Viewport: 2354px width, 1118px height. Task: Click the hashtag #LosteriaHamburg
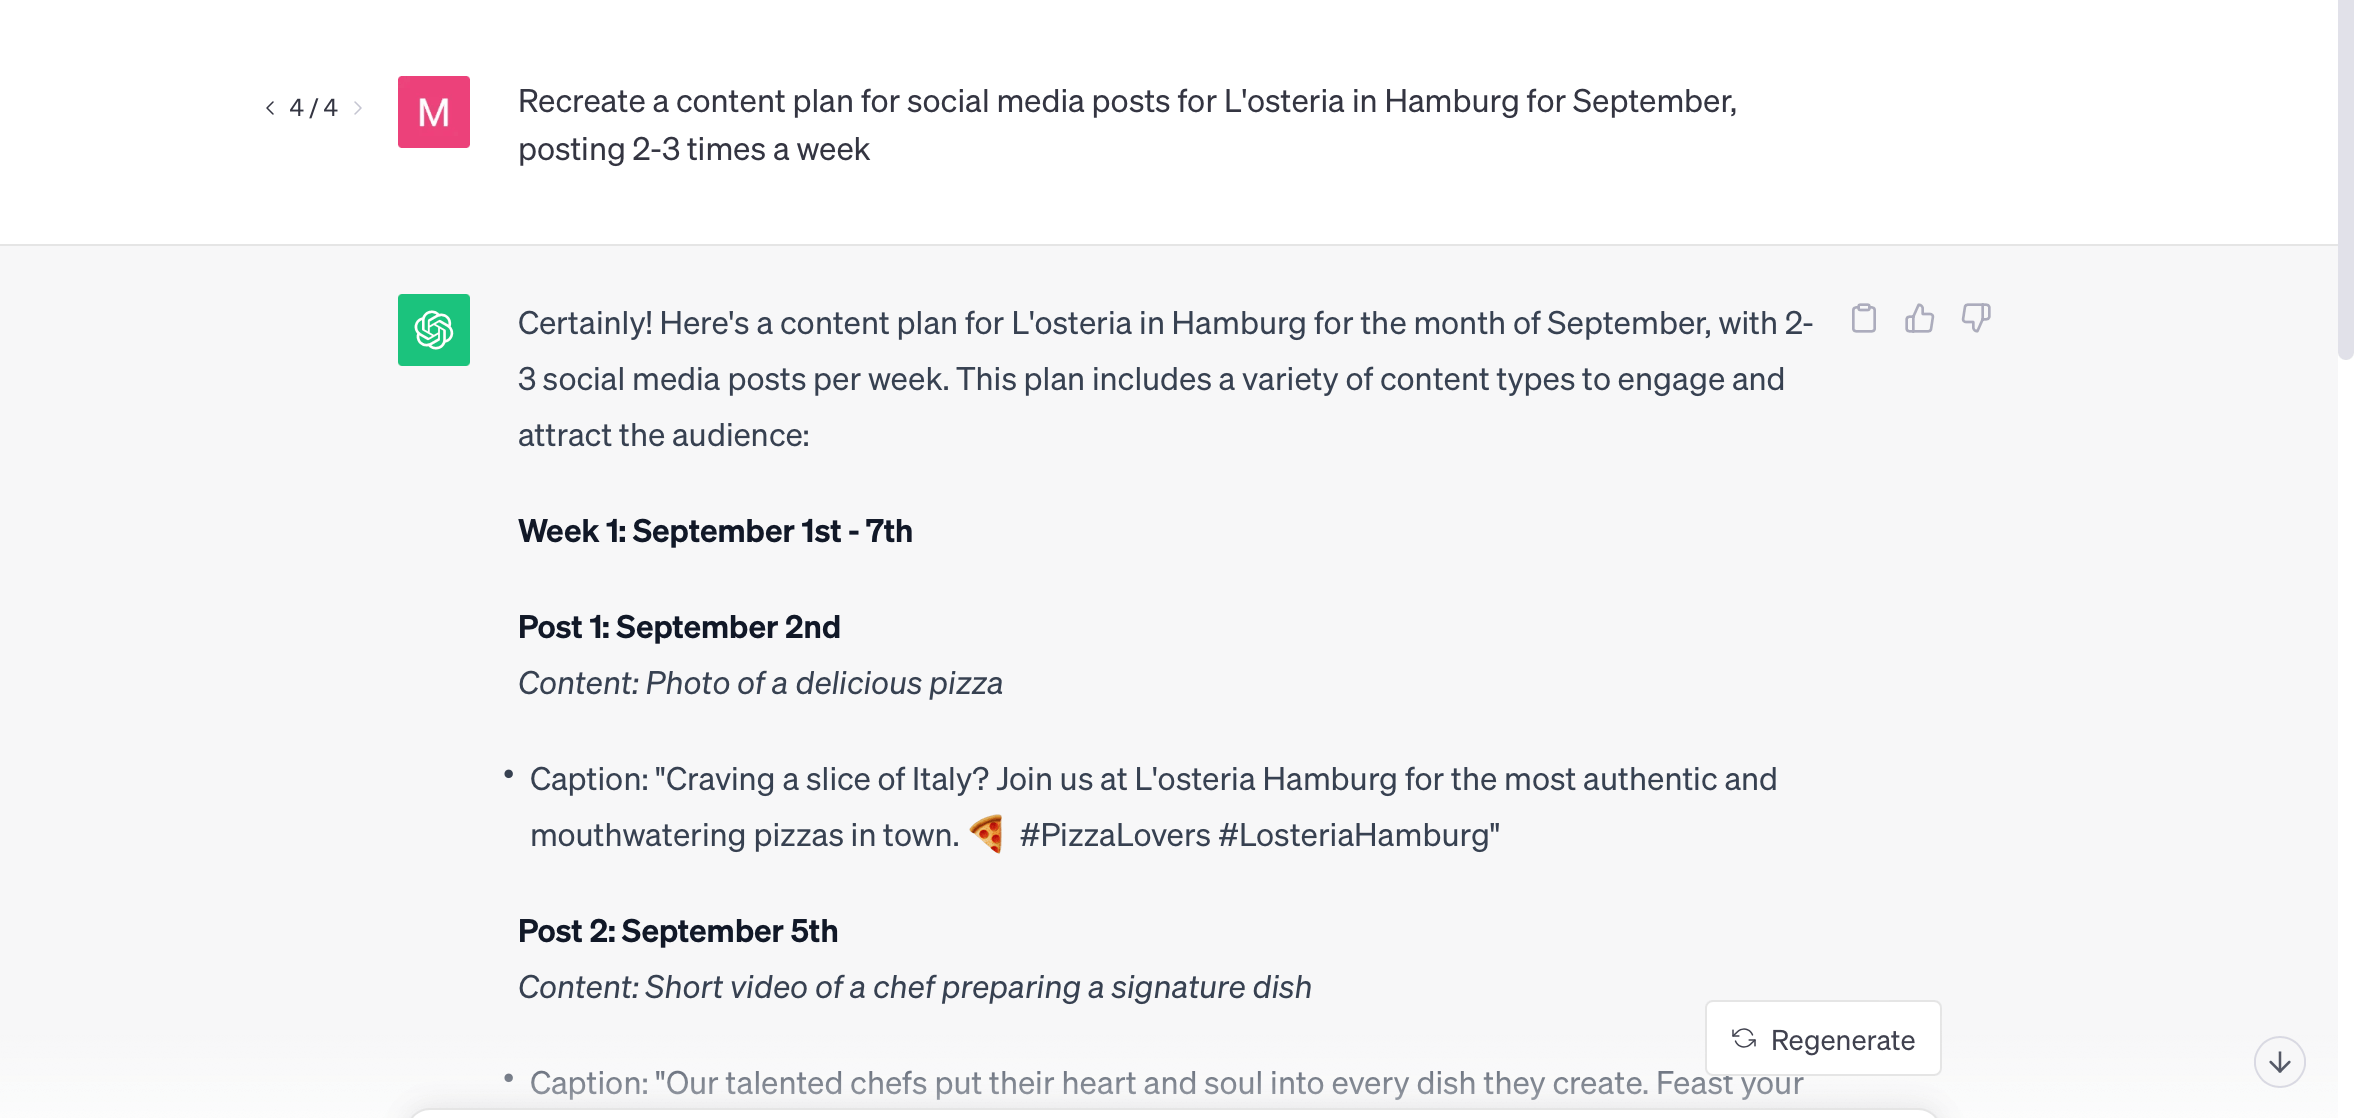coord(1356,833)
